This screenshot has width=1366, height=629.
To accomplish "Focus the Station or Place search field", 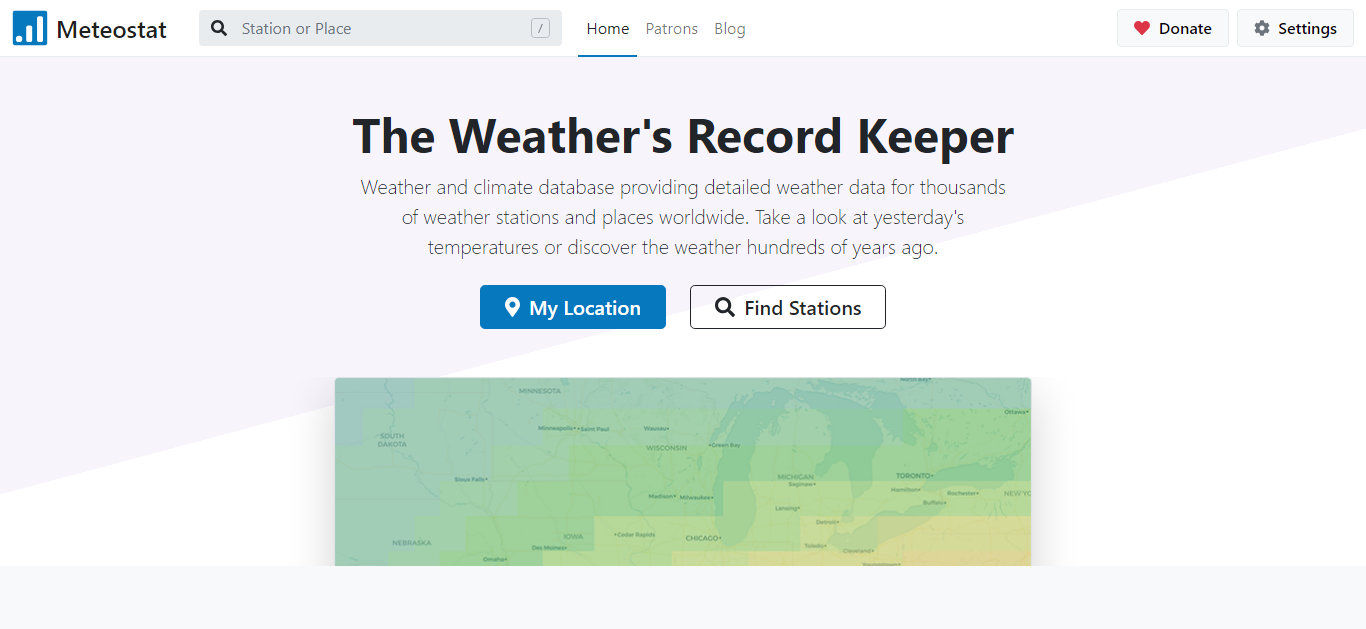I will [x=380, y=29].
